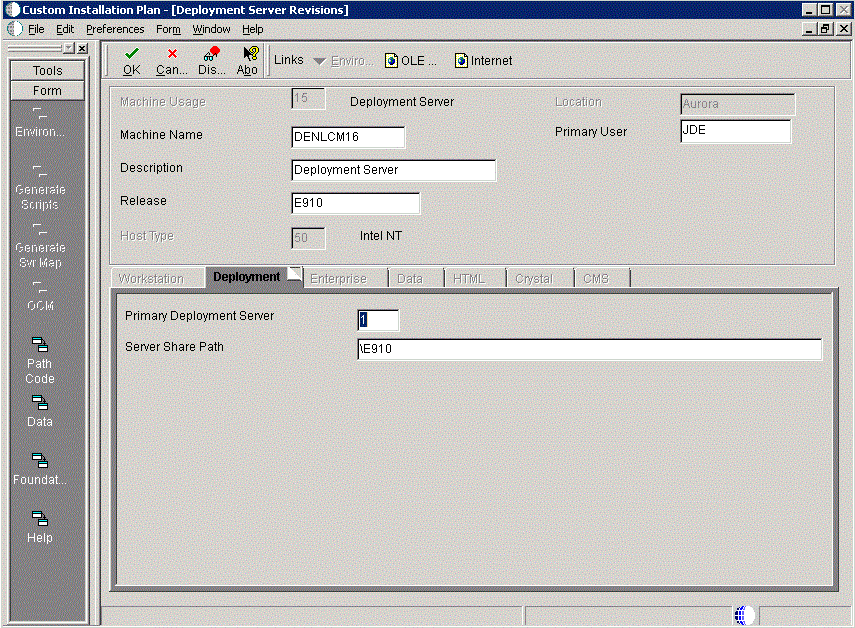Click the Form sidebar button
The width and height of the screenshot is (855, 628).
(47, 90)
